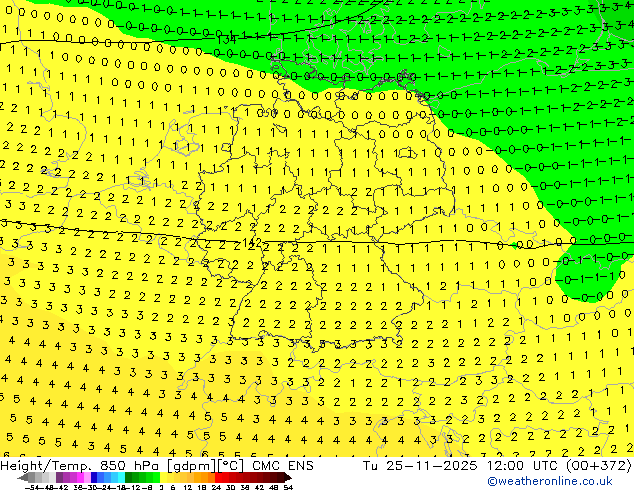Click the dark blue swatch in the temperature color scale
This screenshot has width=634, height=490.
[94, 478]
